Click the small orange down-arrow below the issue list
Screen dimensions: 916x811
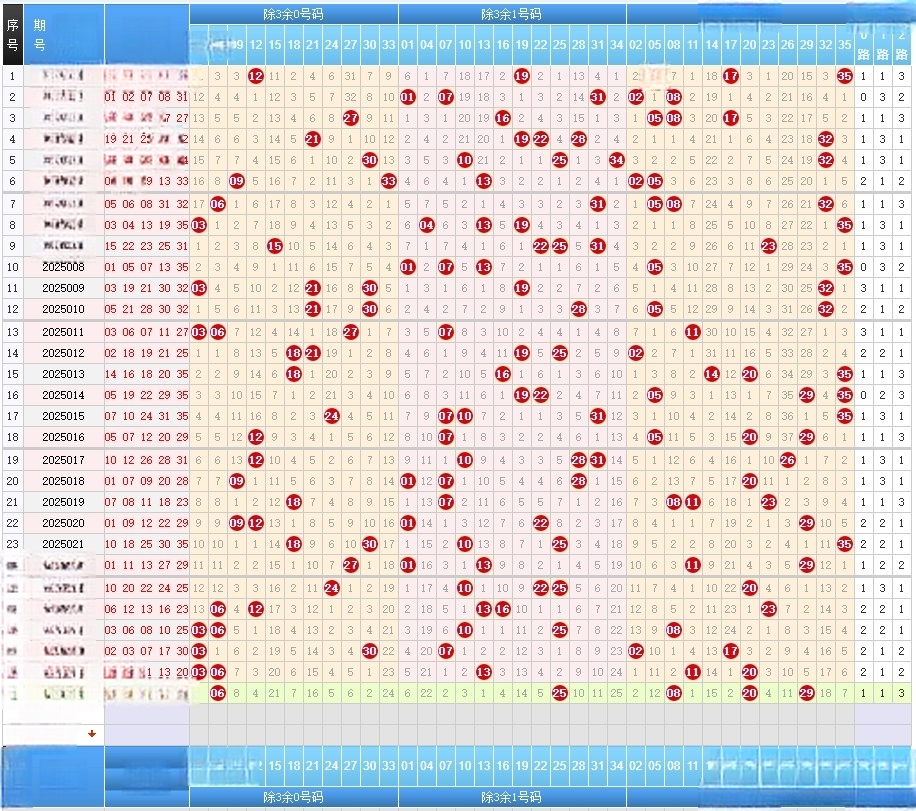point(92,734)
